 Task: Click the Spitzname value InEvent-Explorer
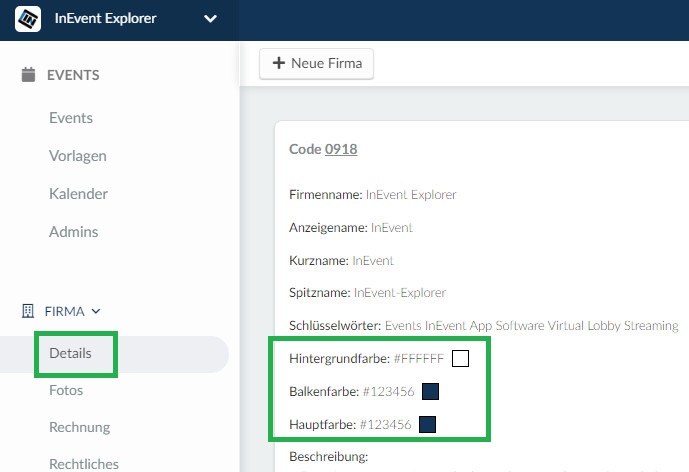400,293
